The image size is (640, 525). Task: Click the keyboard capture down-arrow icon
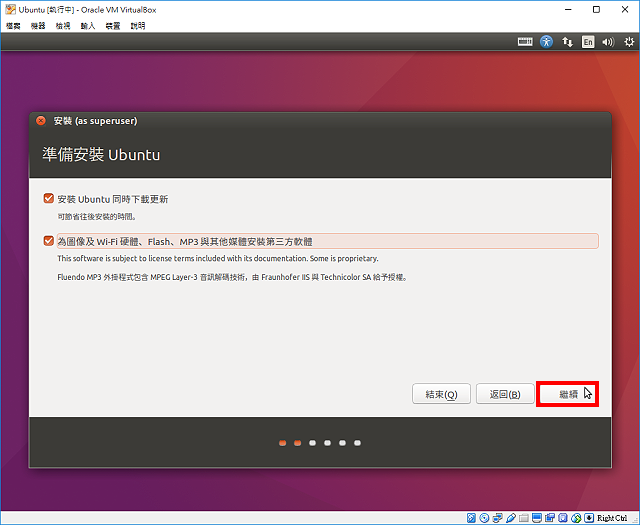click(x=589, y=518)
